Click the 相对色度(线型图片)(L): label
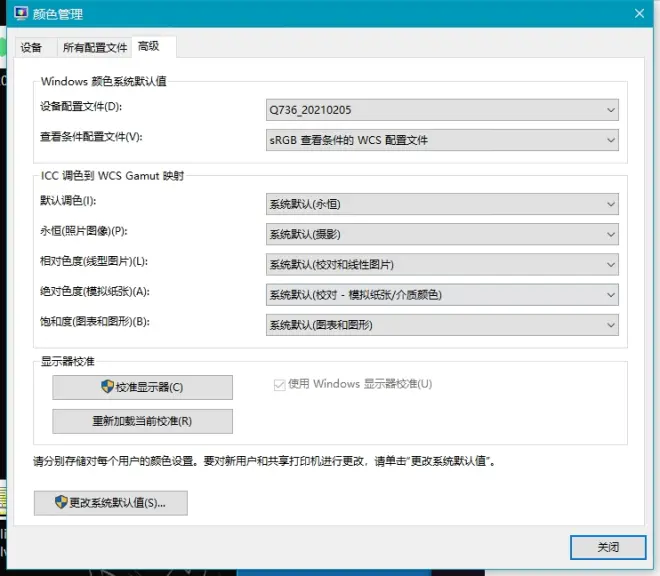The image size is (660, 576). point(94,261)
